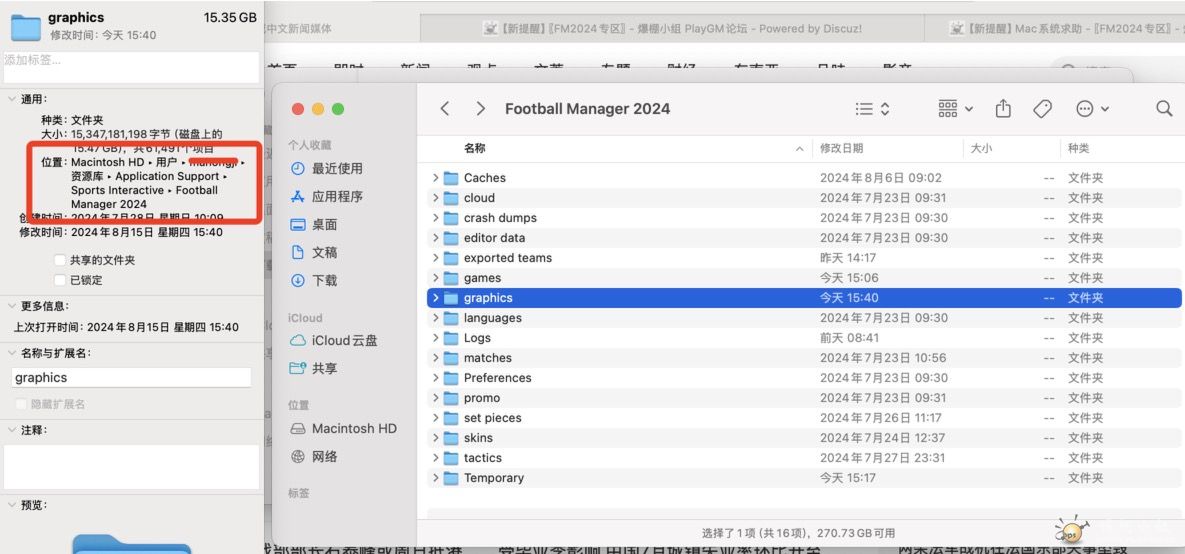
Task: Click the 注释 comments text area
Action: click(x=131, y=466)
